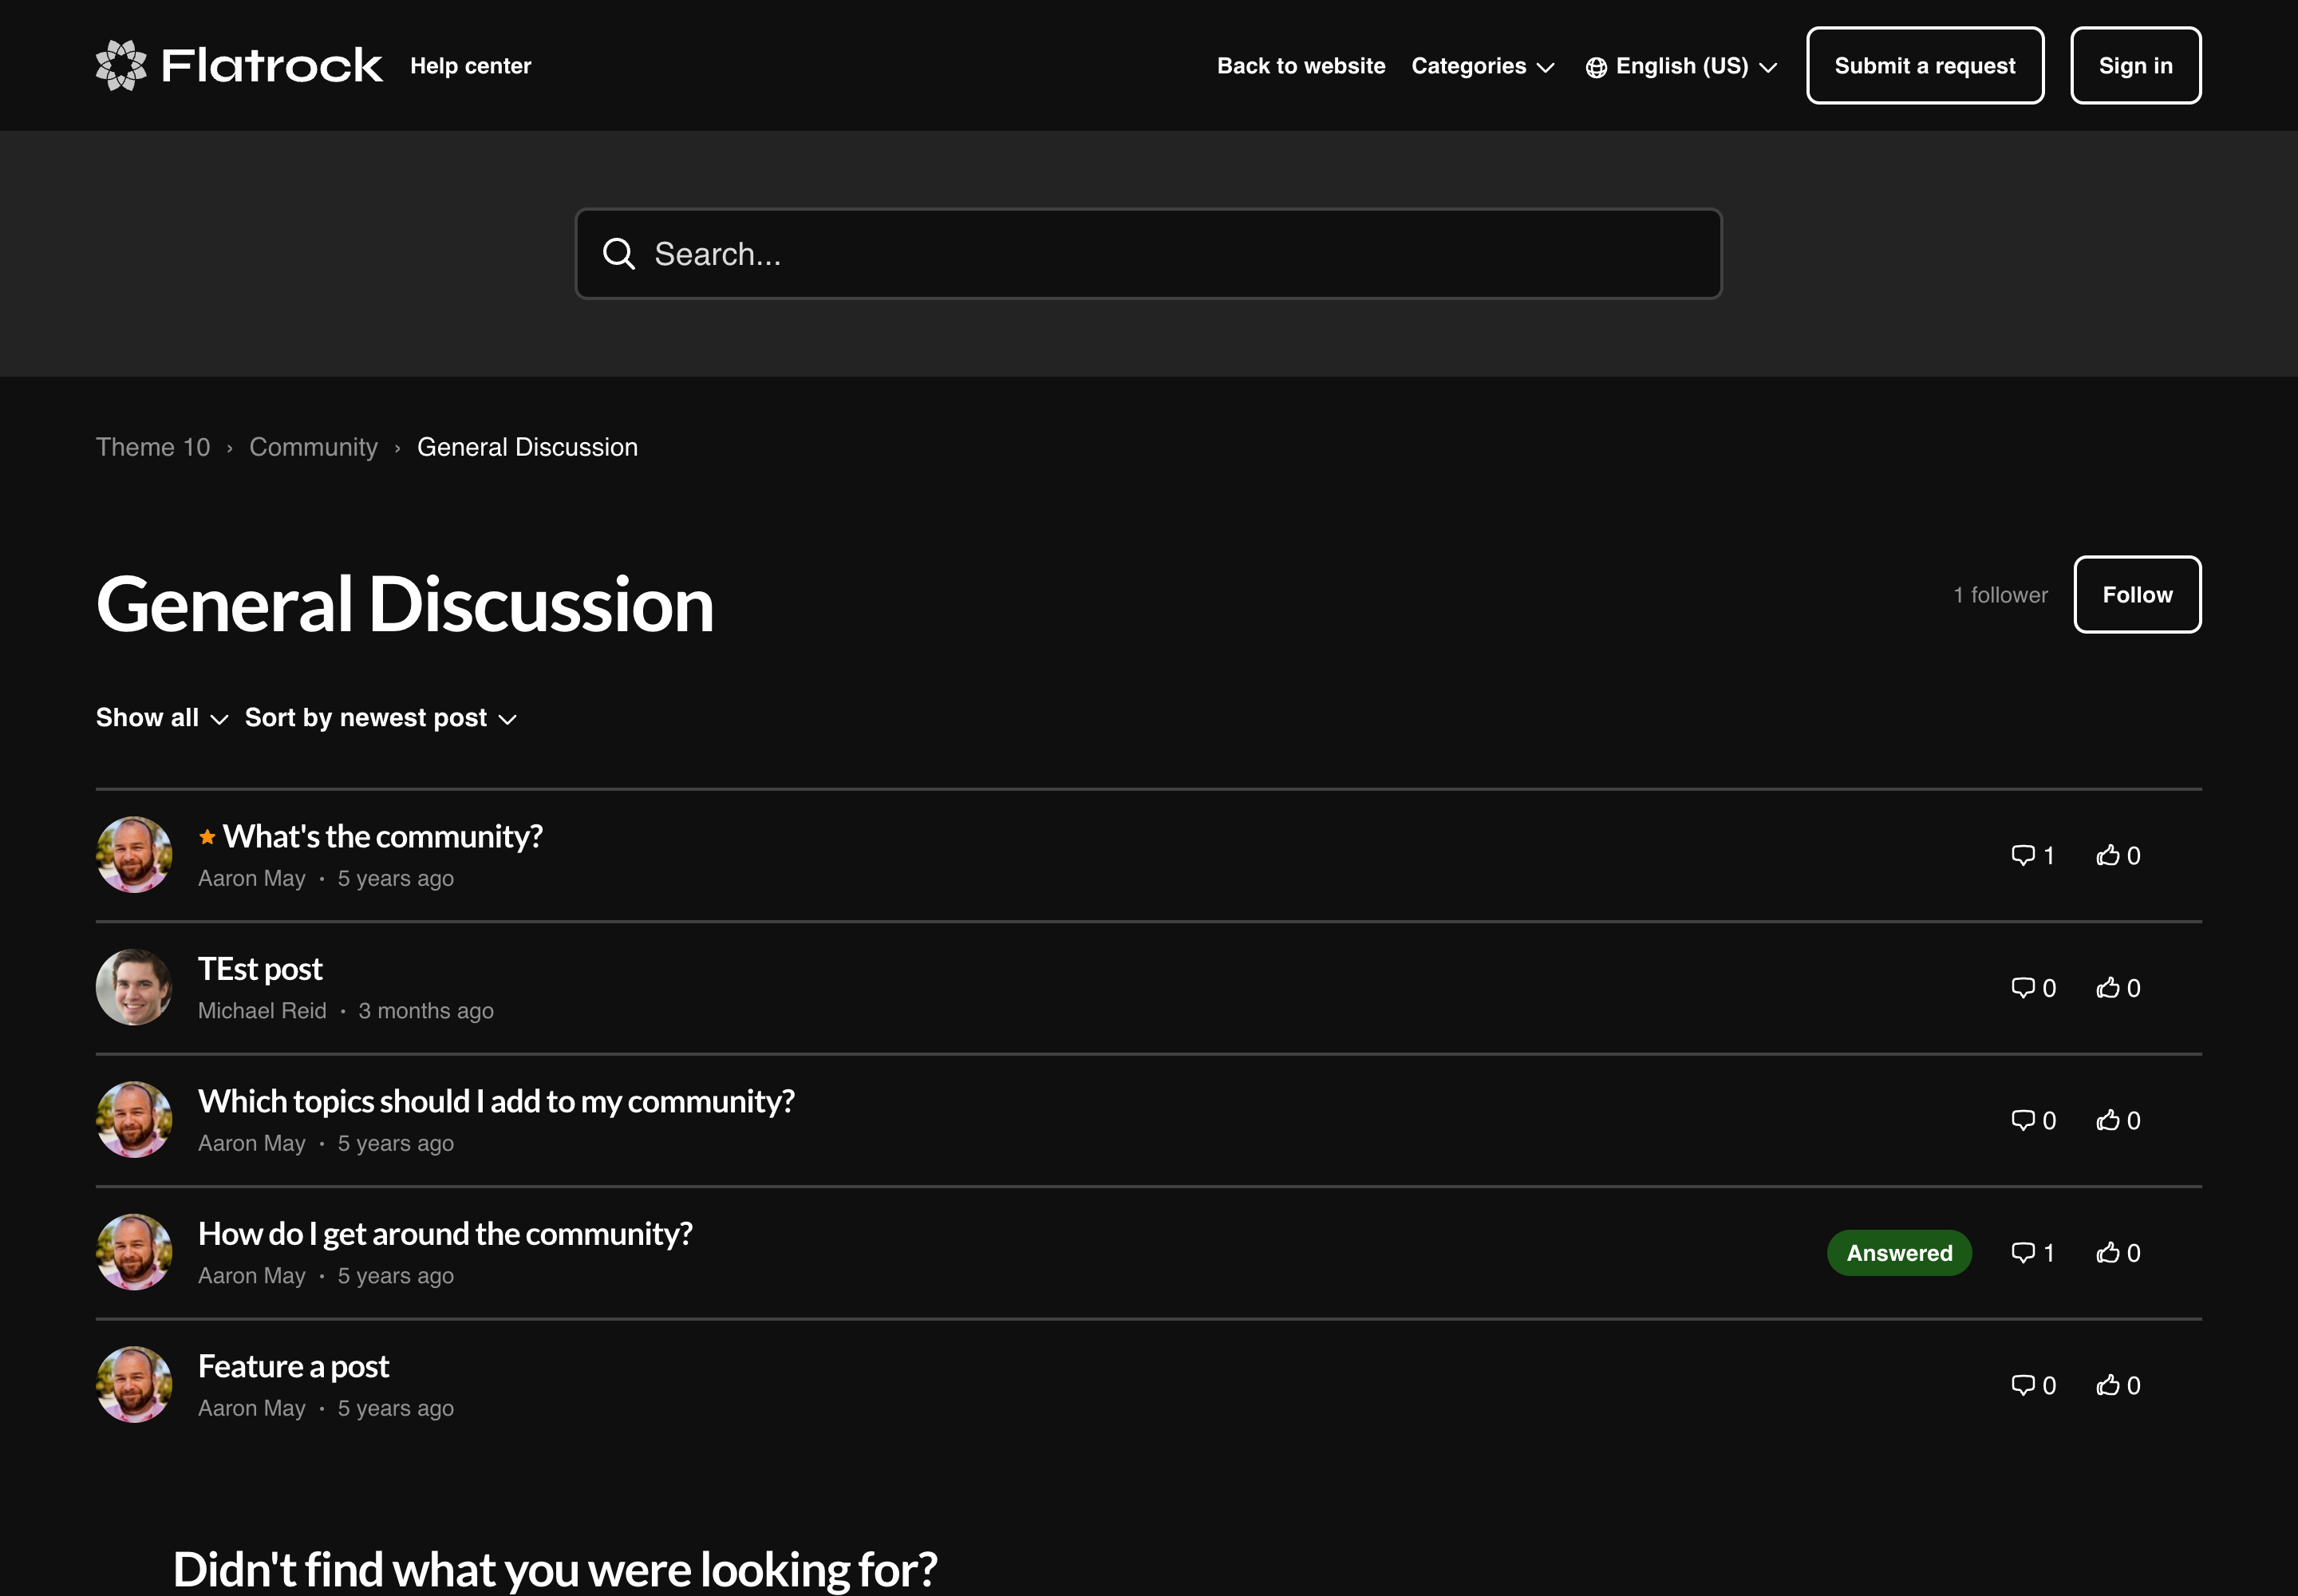Open Theme 10 breadcrumb link

[x=153, y=447]
